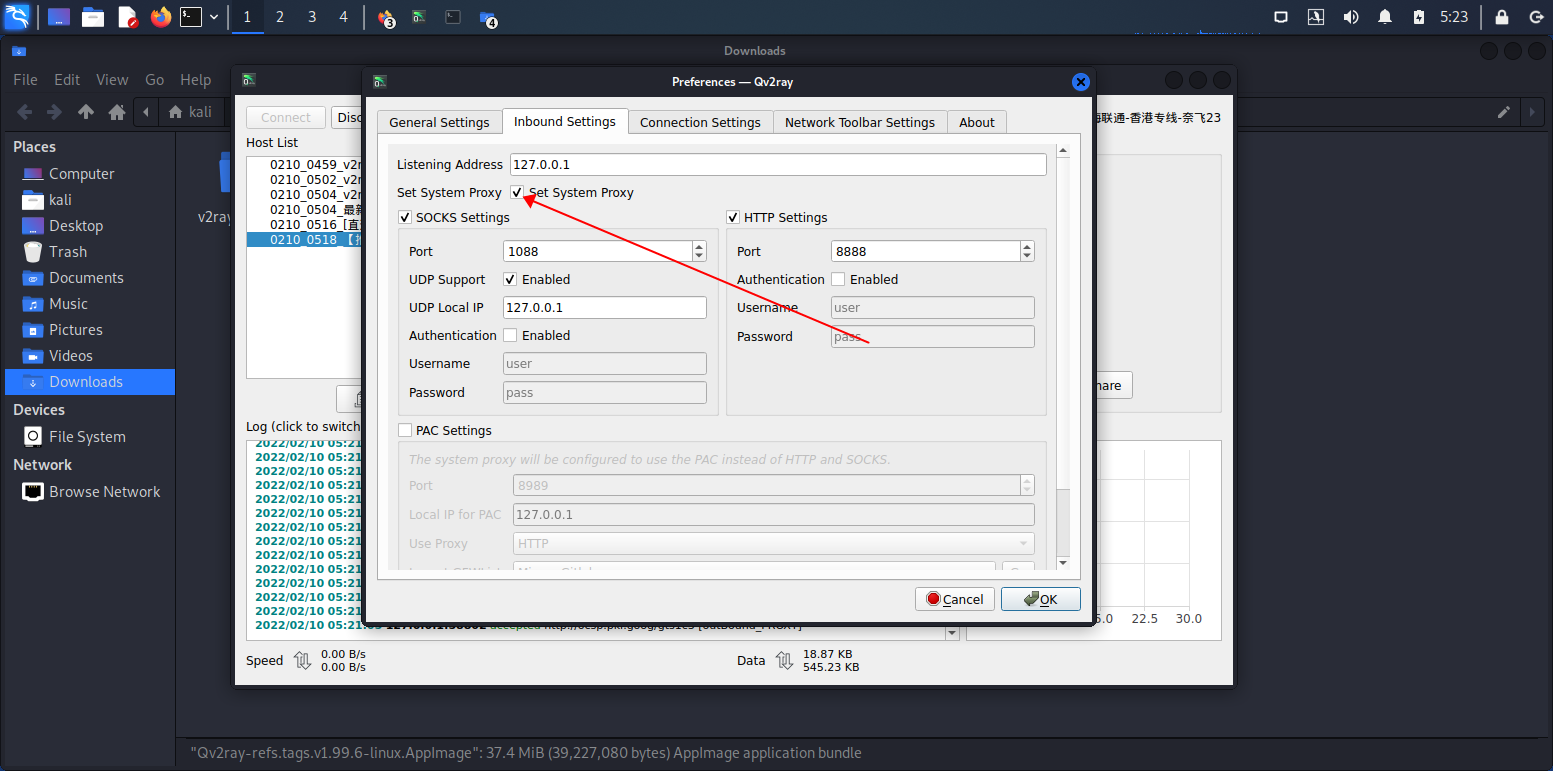Open the display tray icon
The width and height of the screenshot is (1553, 771).
(1281, 17)
